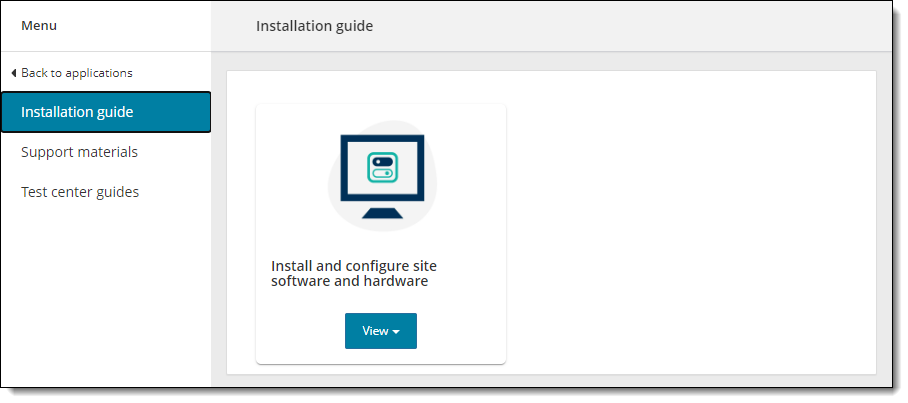Click the Install and configure site software title
The width and height of the screenshot is (908, 403).
[353, 273]
